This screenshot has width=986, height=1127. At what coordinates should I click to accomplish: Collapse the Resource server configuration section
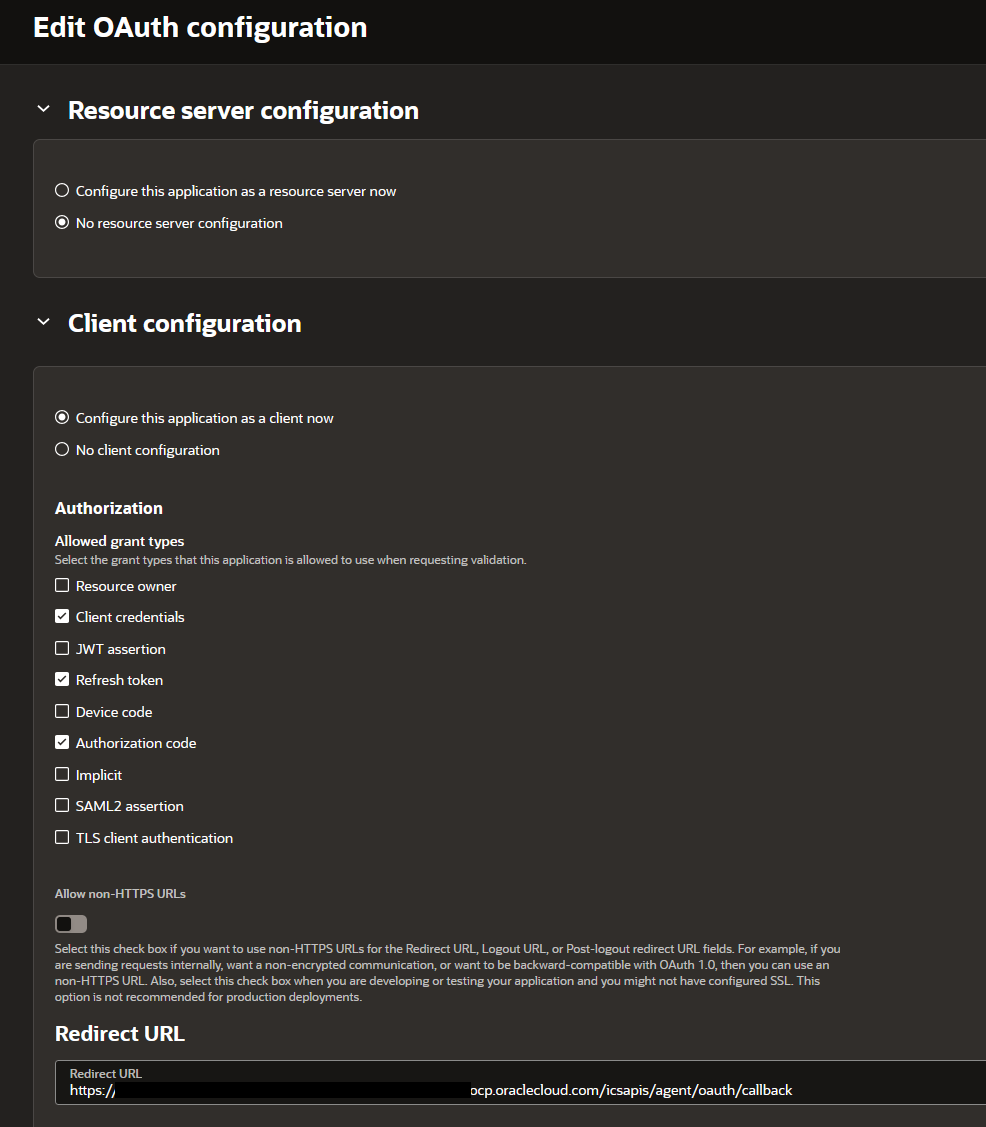43,110
